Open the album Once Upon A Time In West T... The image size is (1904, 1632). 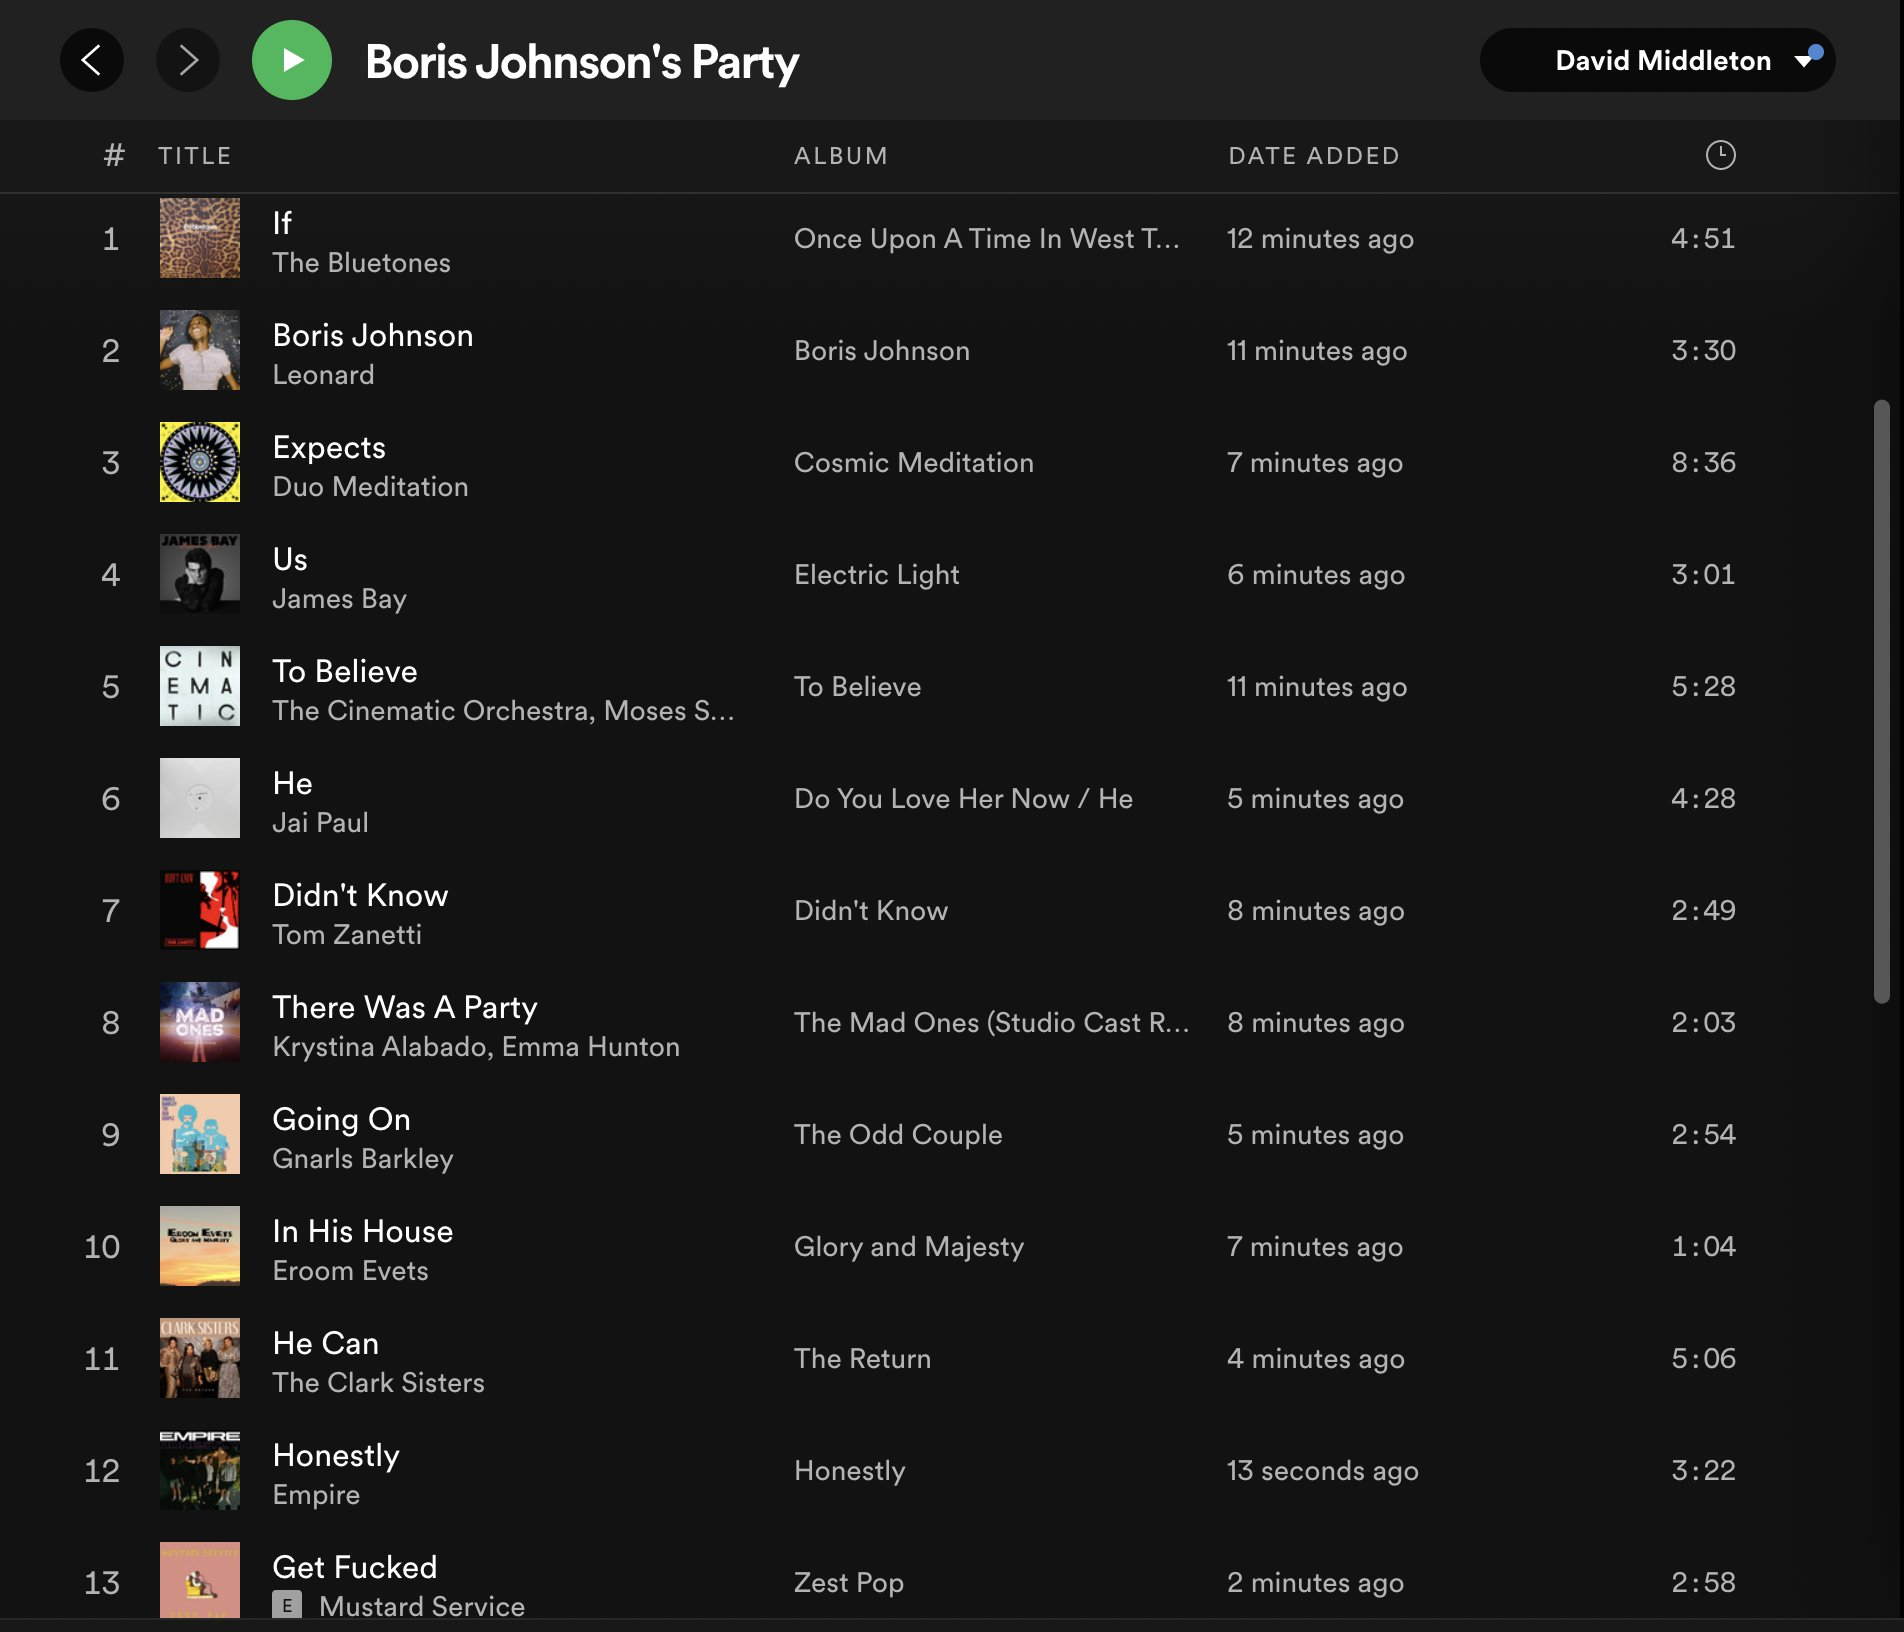[x=987, y=239]
